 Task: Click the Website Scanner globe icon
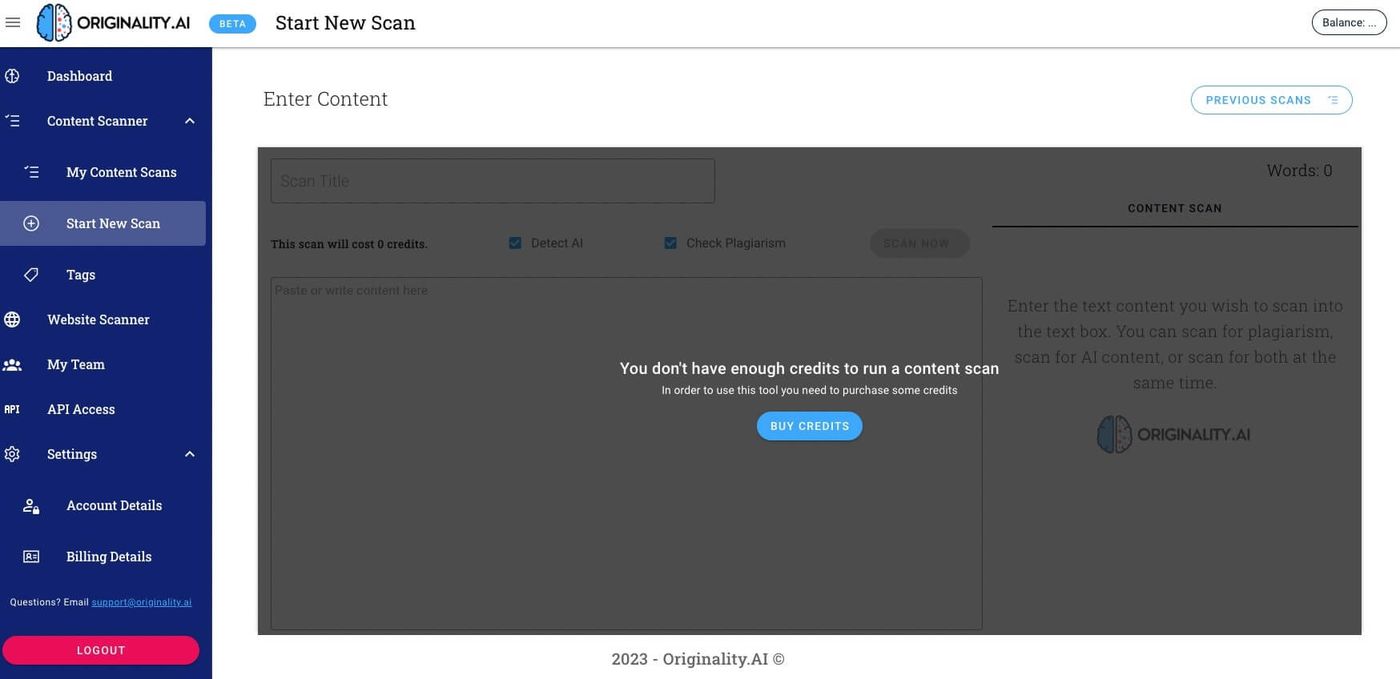12,319
